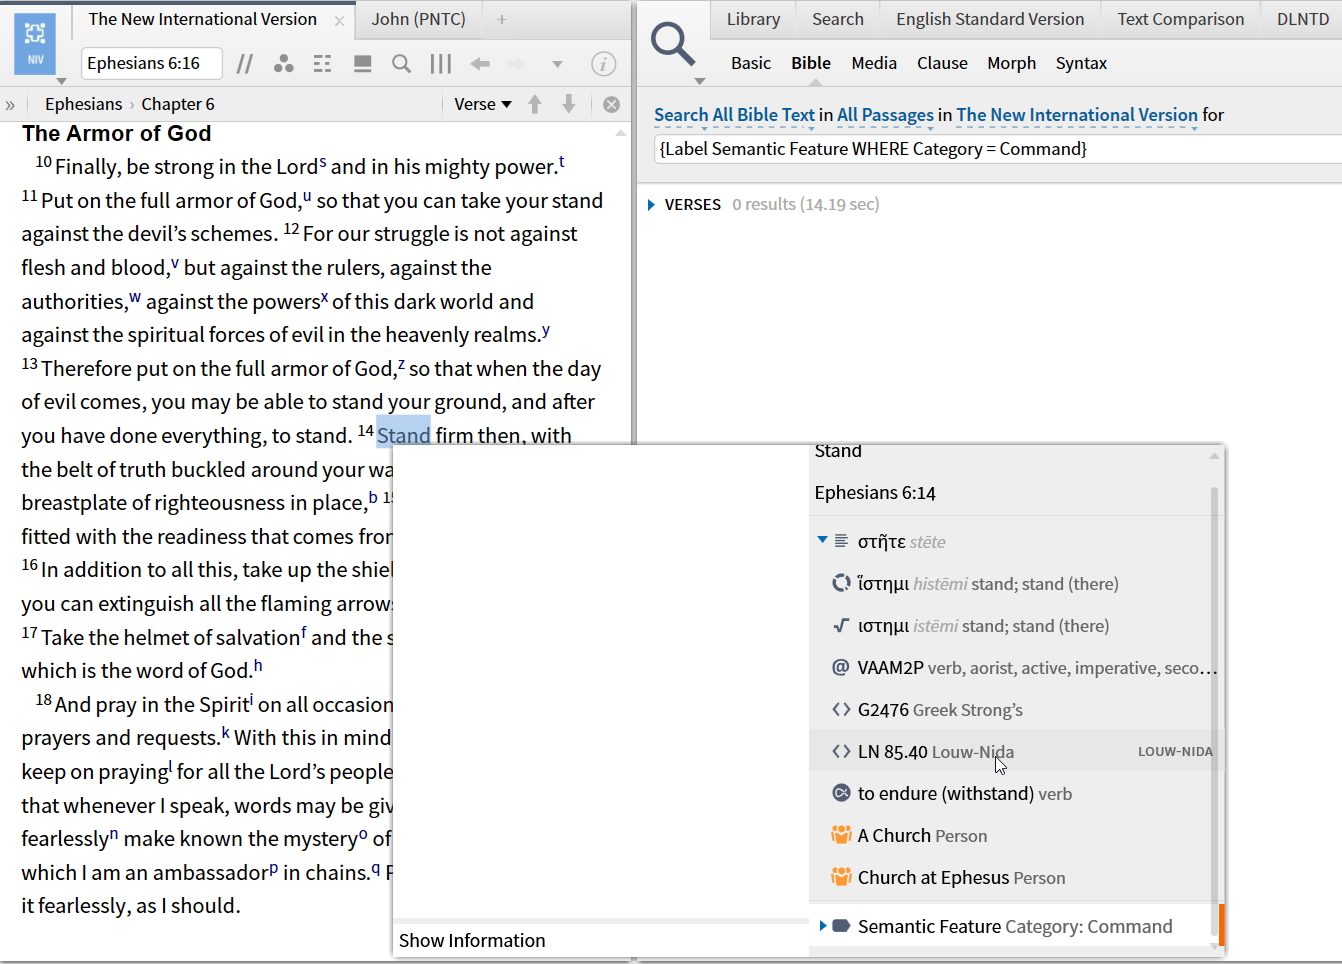Expand the sidebar with double chevron
Image resolution: width=1342 pixels, height=964 pixels.
click(x=10, y=104)
